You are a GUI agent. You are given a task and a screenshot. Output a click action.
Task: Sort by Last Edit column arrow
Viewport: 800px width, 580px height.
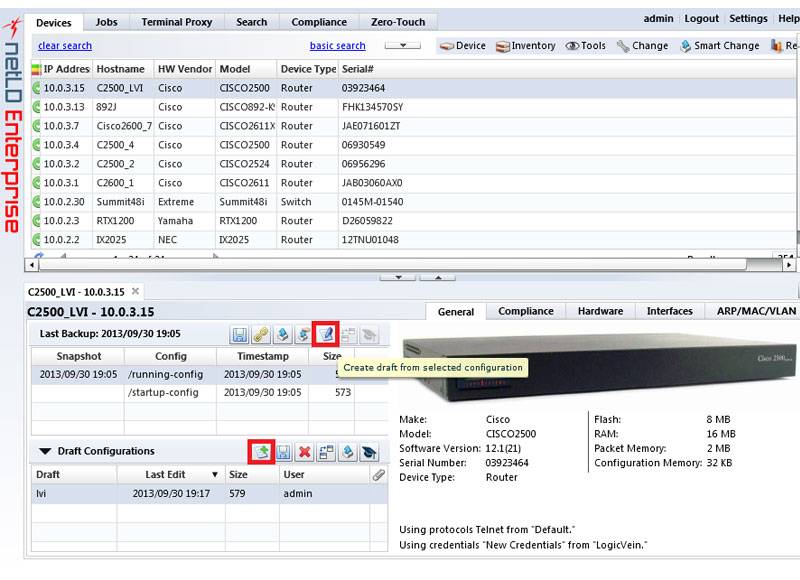[x=214, y=475]
